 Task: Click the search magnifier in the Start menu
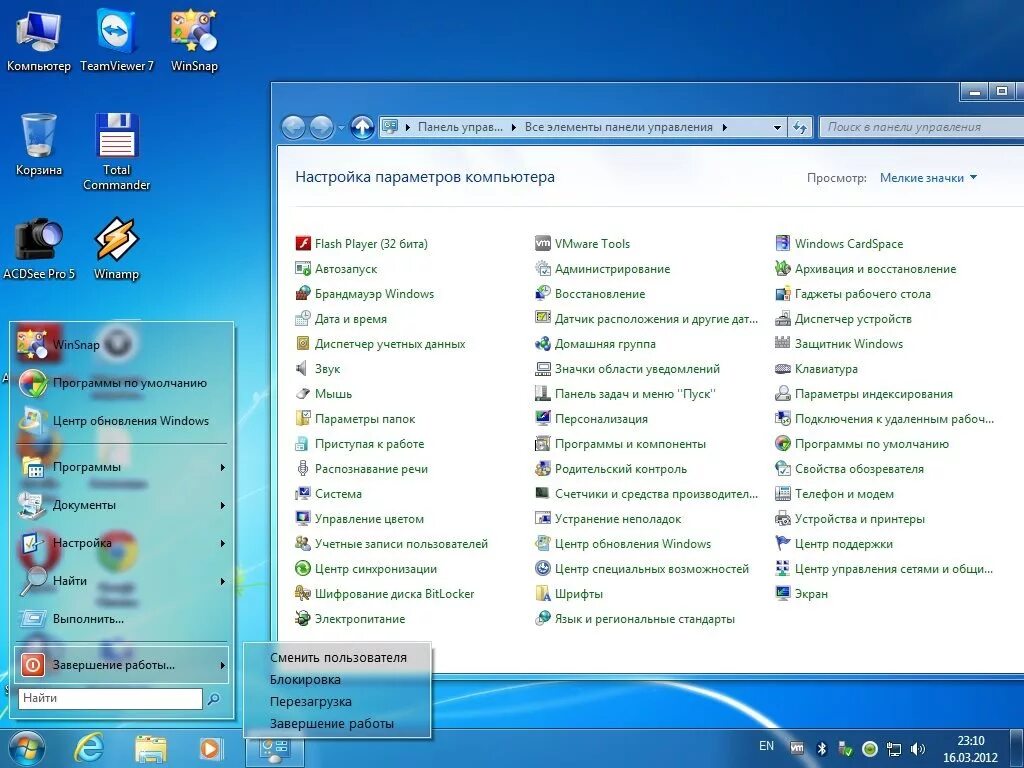click(x=213, y=699)
